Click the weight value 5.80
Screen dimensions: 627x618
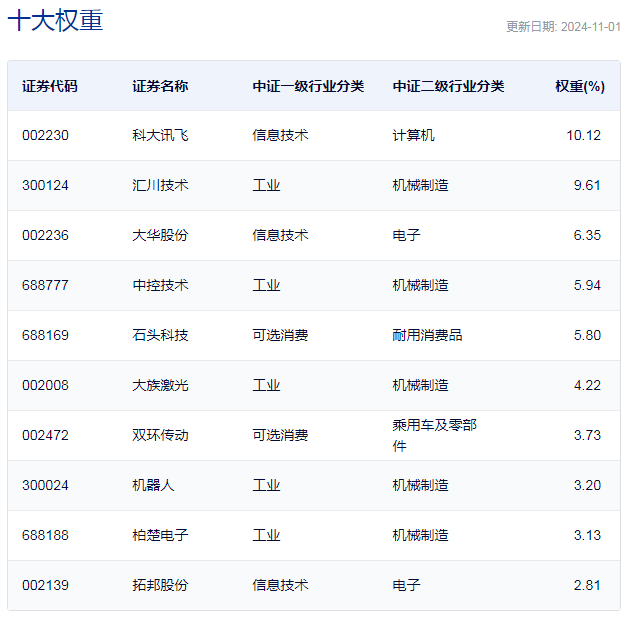(587, 335)
